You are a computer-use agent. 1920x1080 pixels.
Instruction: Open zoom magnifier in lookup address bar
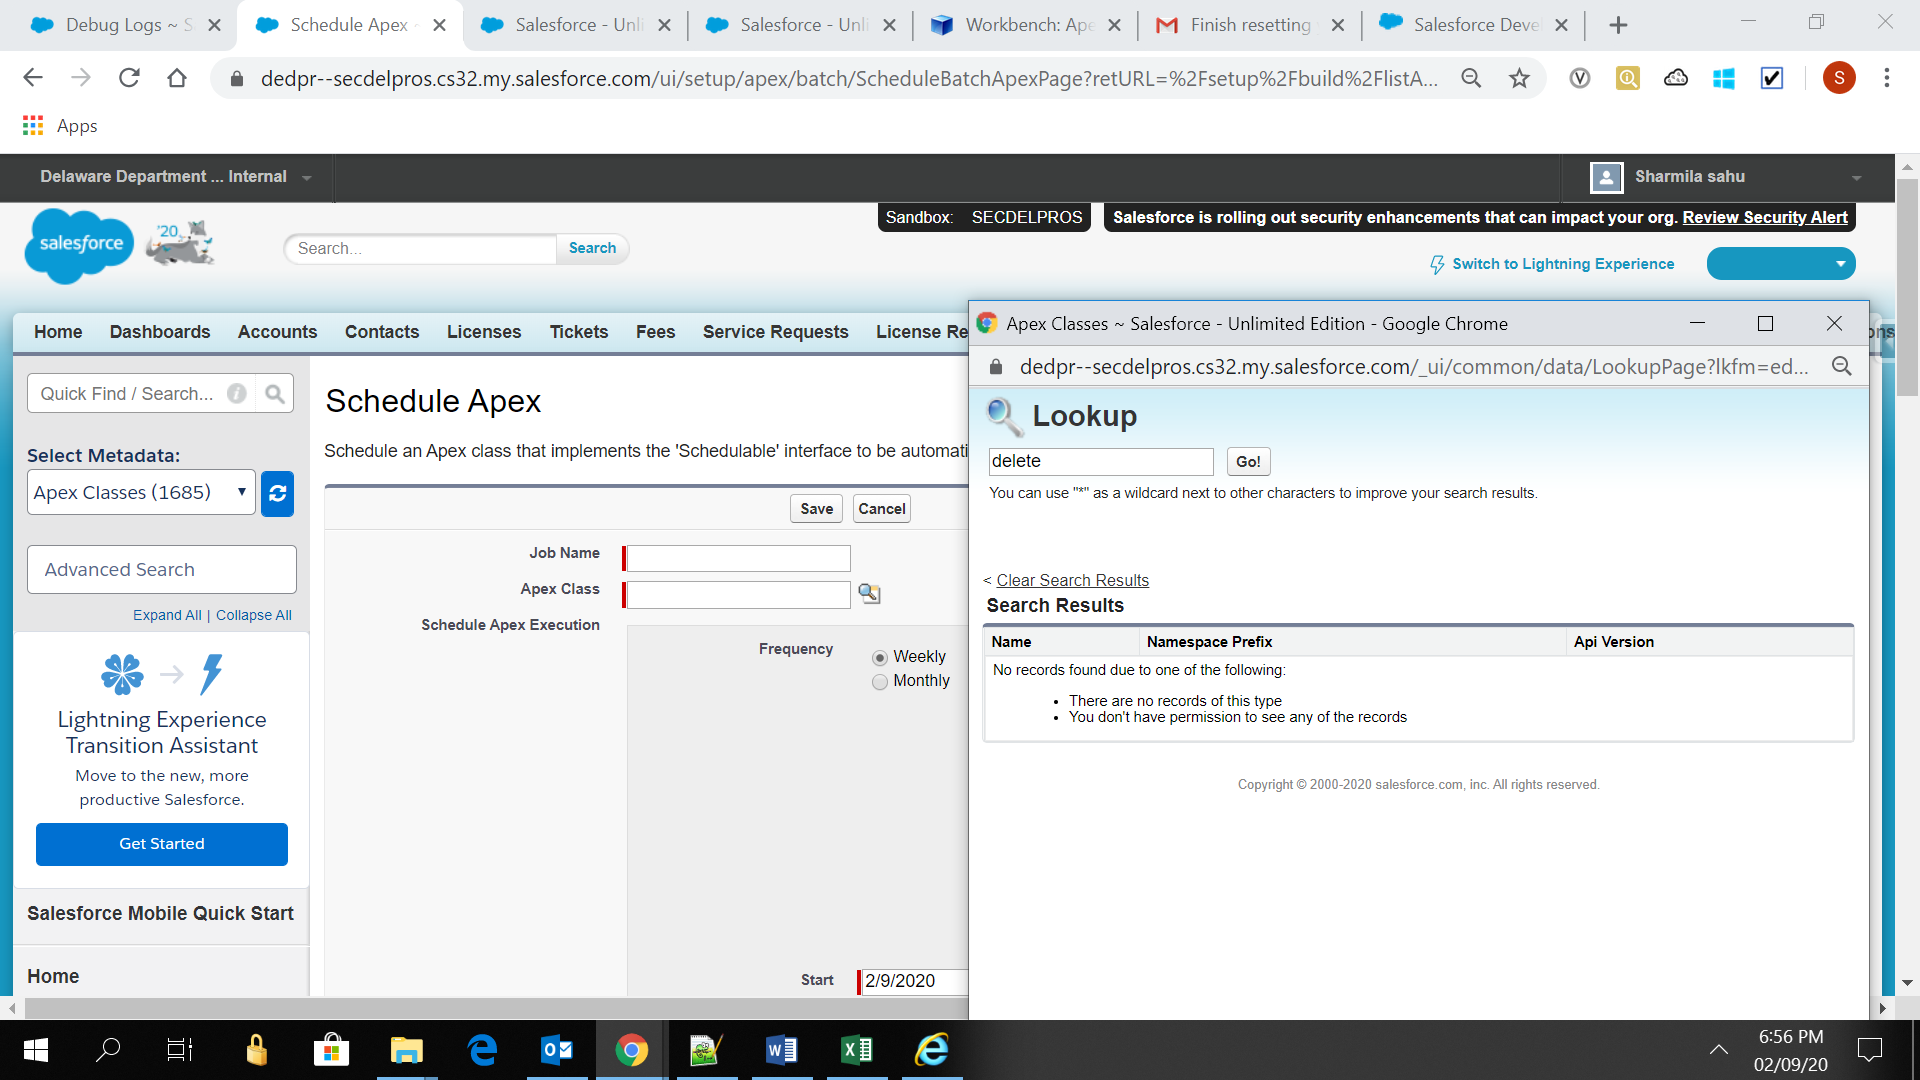tap(1841, 367)
